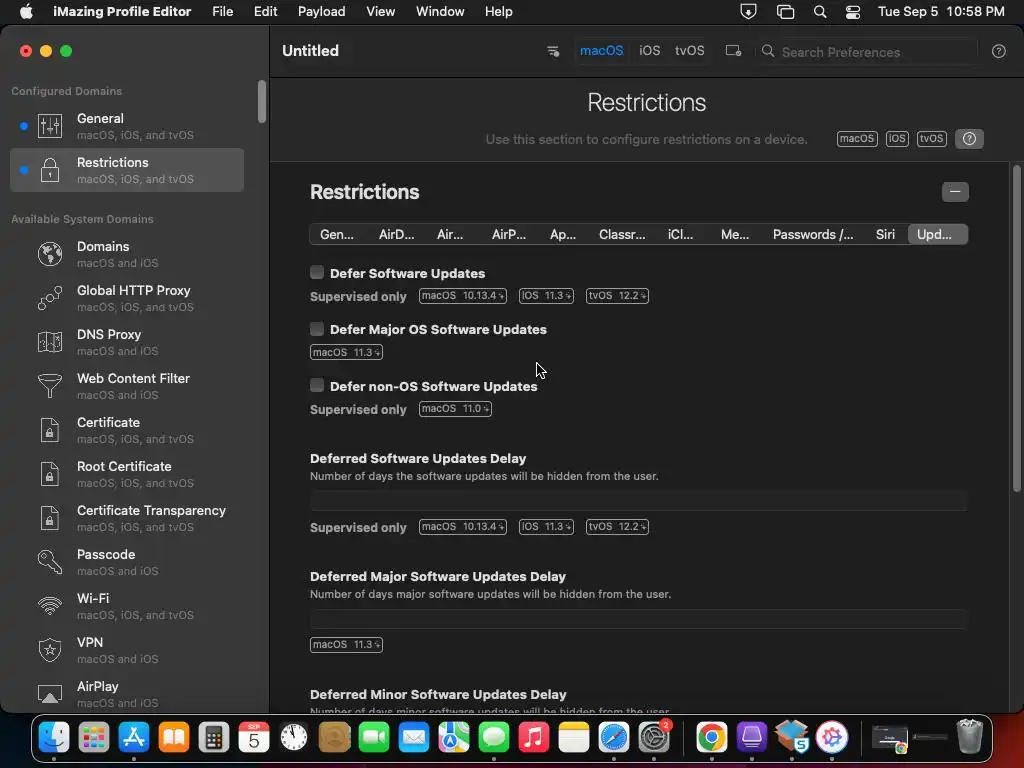
Task: Expand macOS 10.13.4 badge under Defer Software Updates
Action: (462, 296)
